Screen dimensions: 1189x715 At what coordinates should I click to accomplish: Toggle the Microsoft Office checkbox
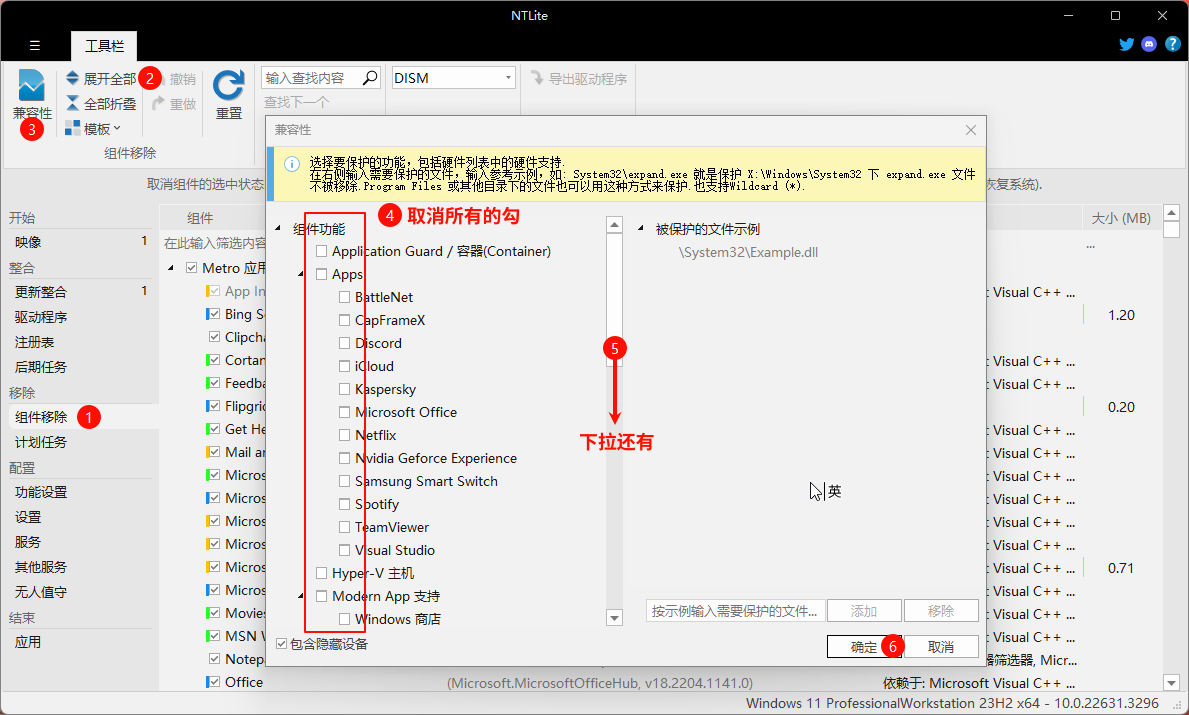point(344,412)
